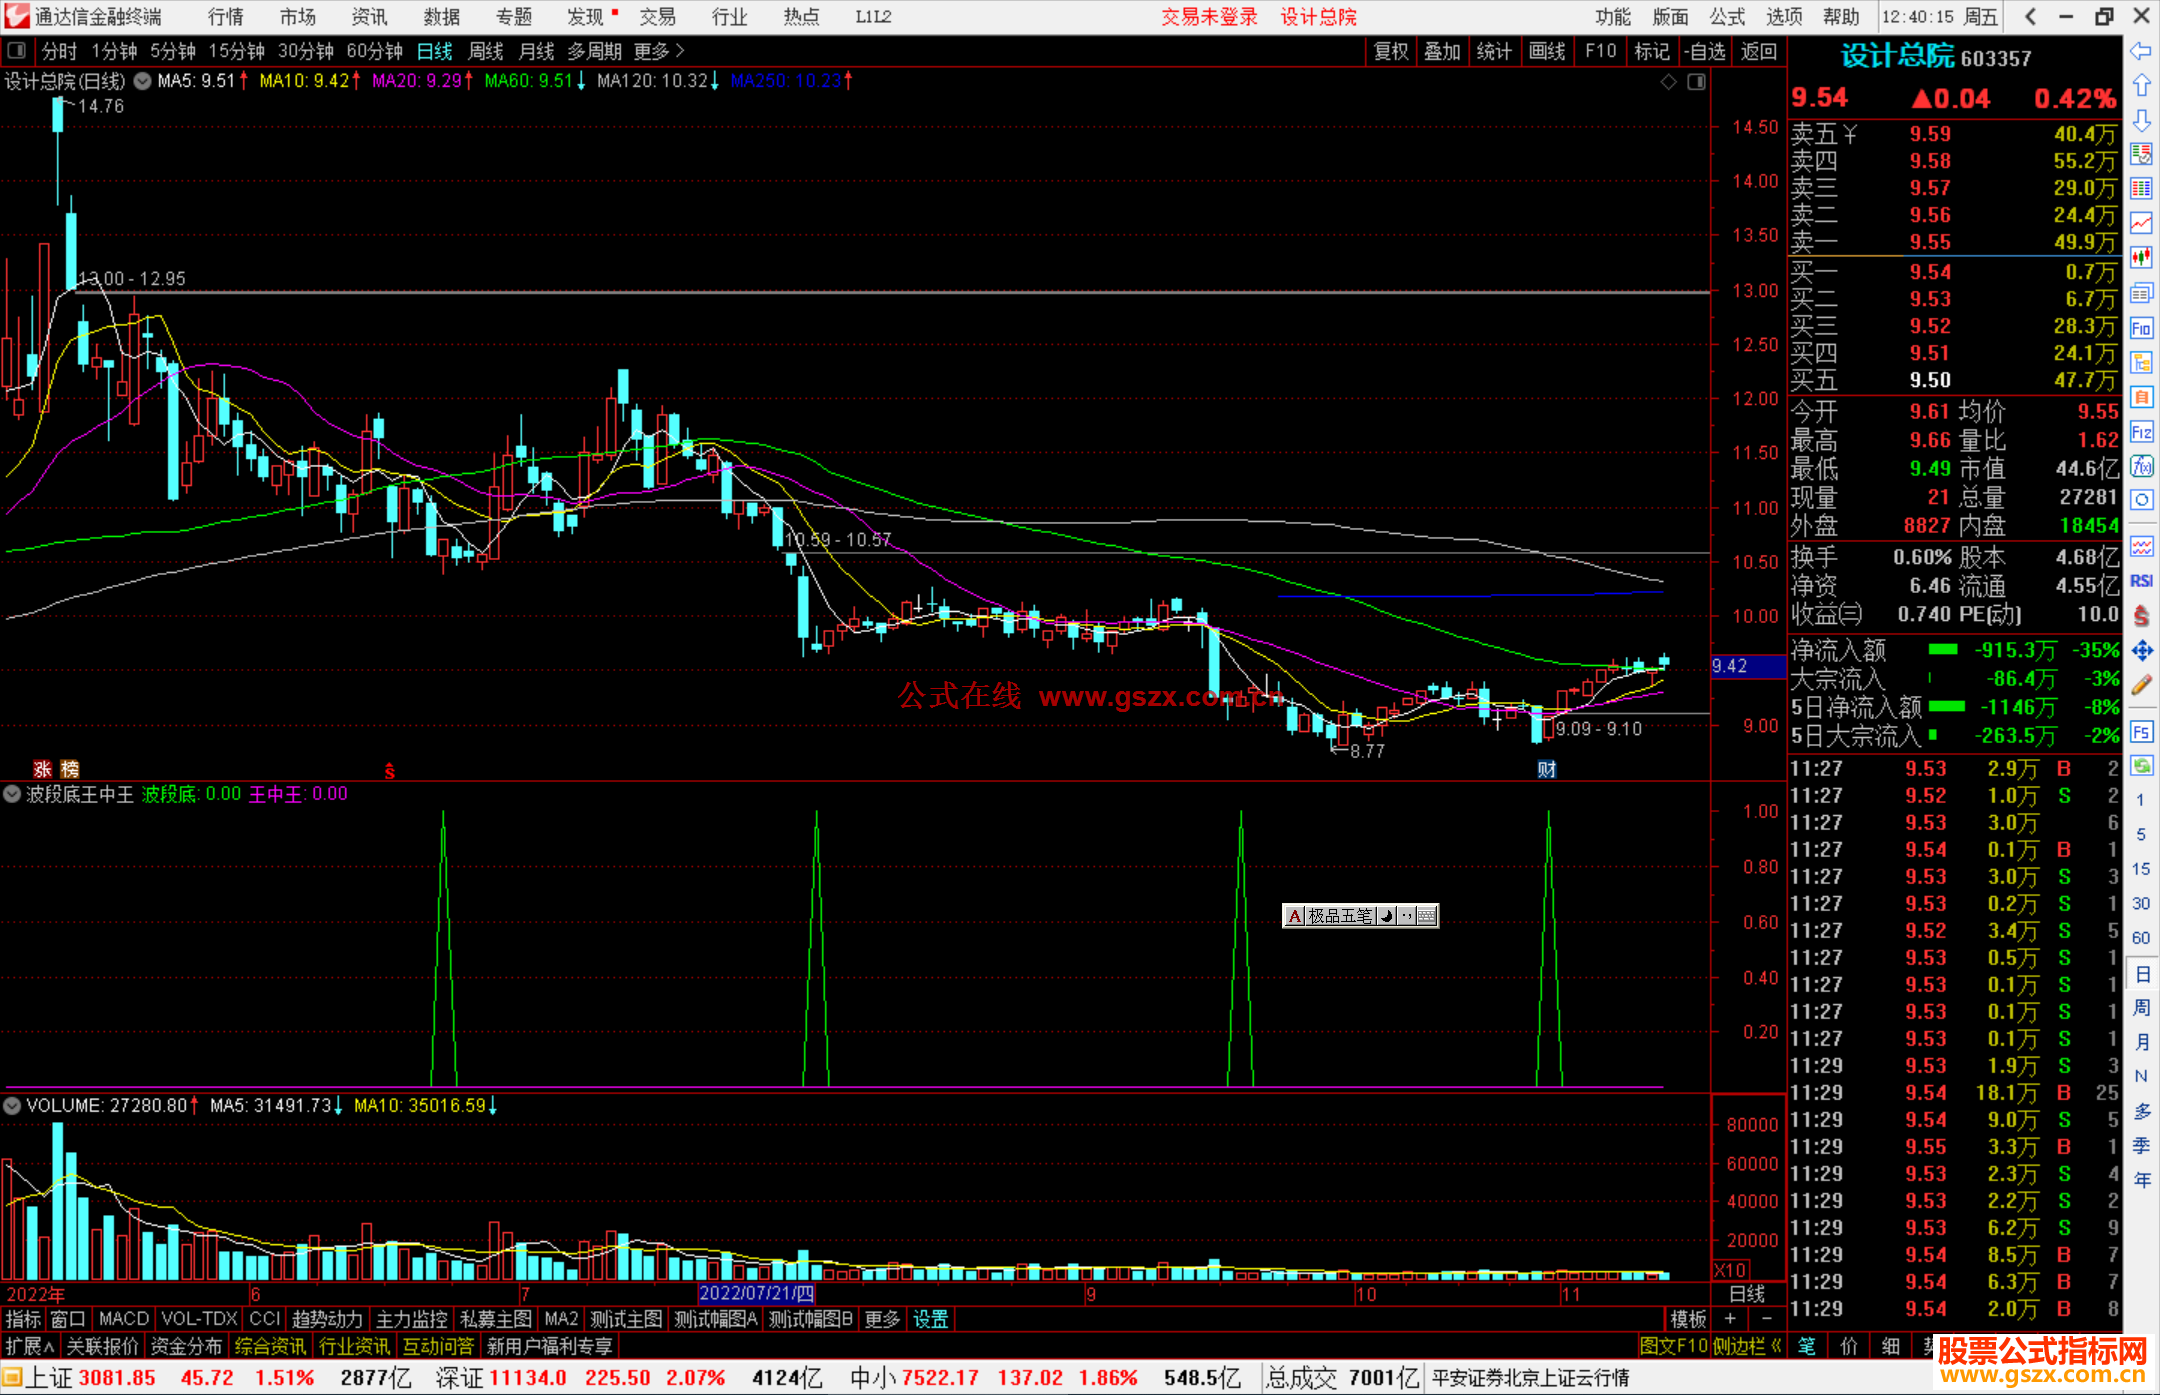The width and height of the screenshot is (2160, 1395).
Task: Click the four-arrow move icon in sidebar
Action: (2141, 651)
